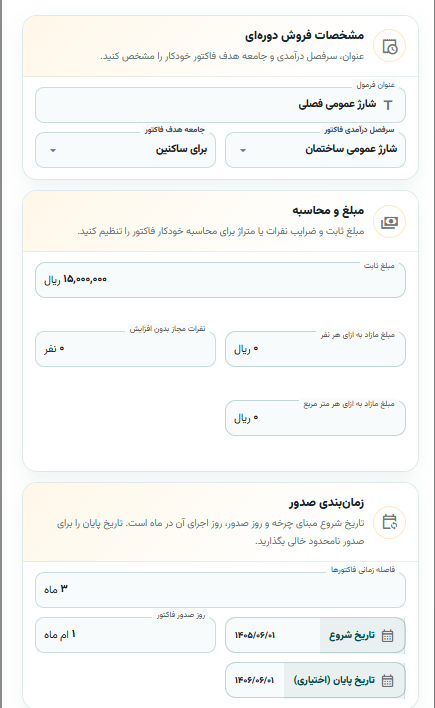Click the تاریخ شروع date picker button
Screen dimensions: 435x708
pos(362,635)
